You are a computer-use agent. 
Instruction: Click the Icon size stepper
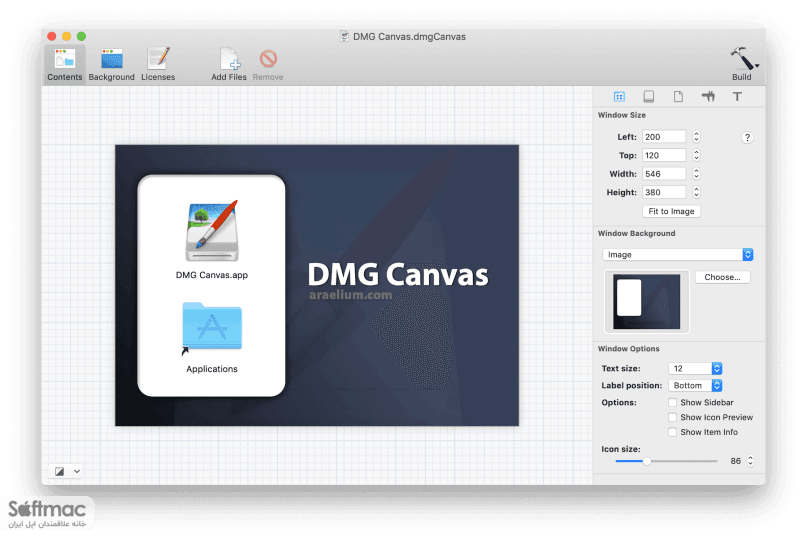[750, 461]
